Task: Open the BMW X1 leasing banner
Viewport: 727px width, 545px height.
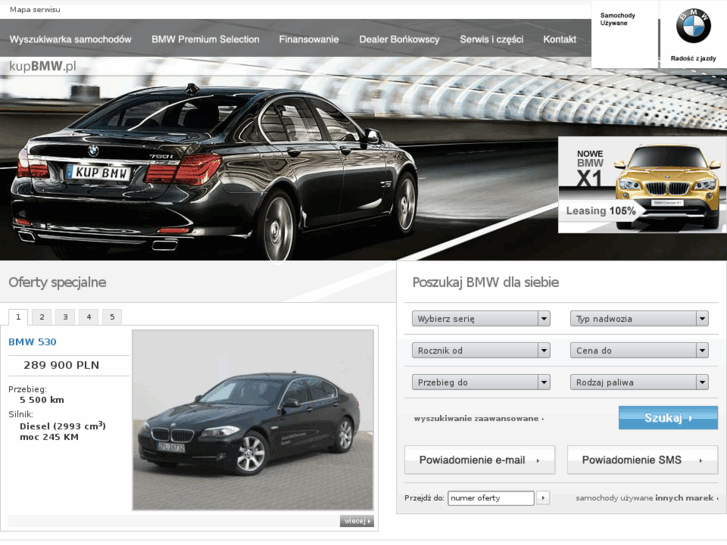Action: point(642,184)
